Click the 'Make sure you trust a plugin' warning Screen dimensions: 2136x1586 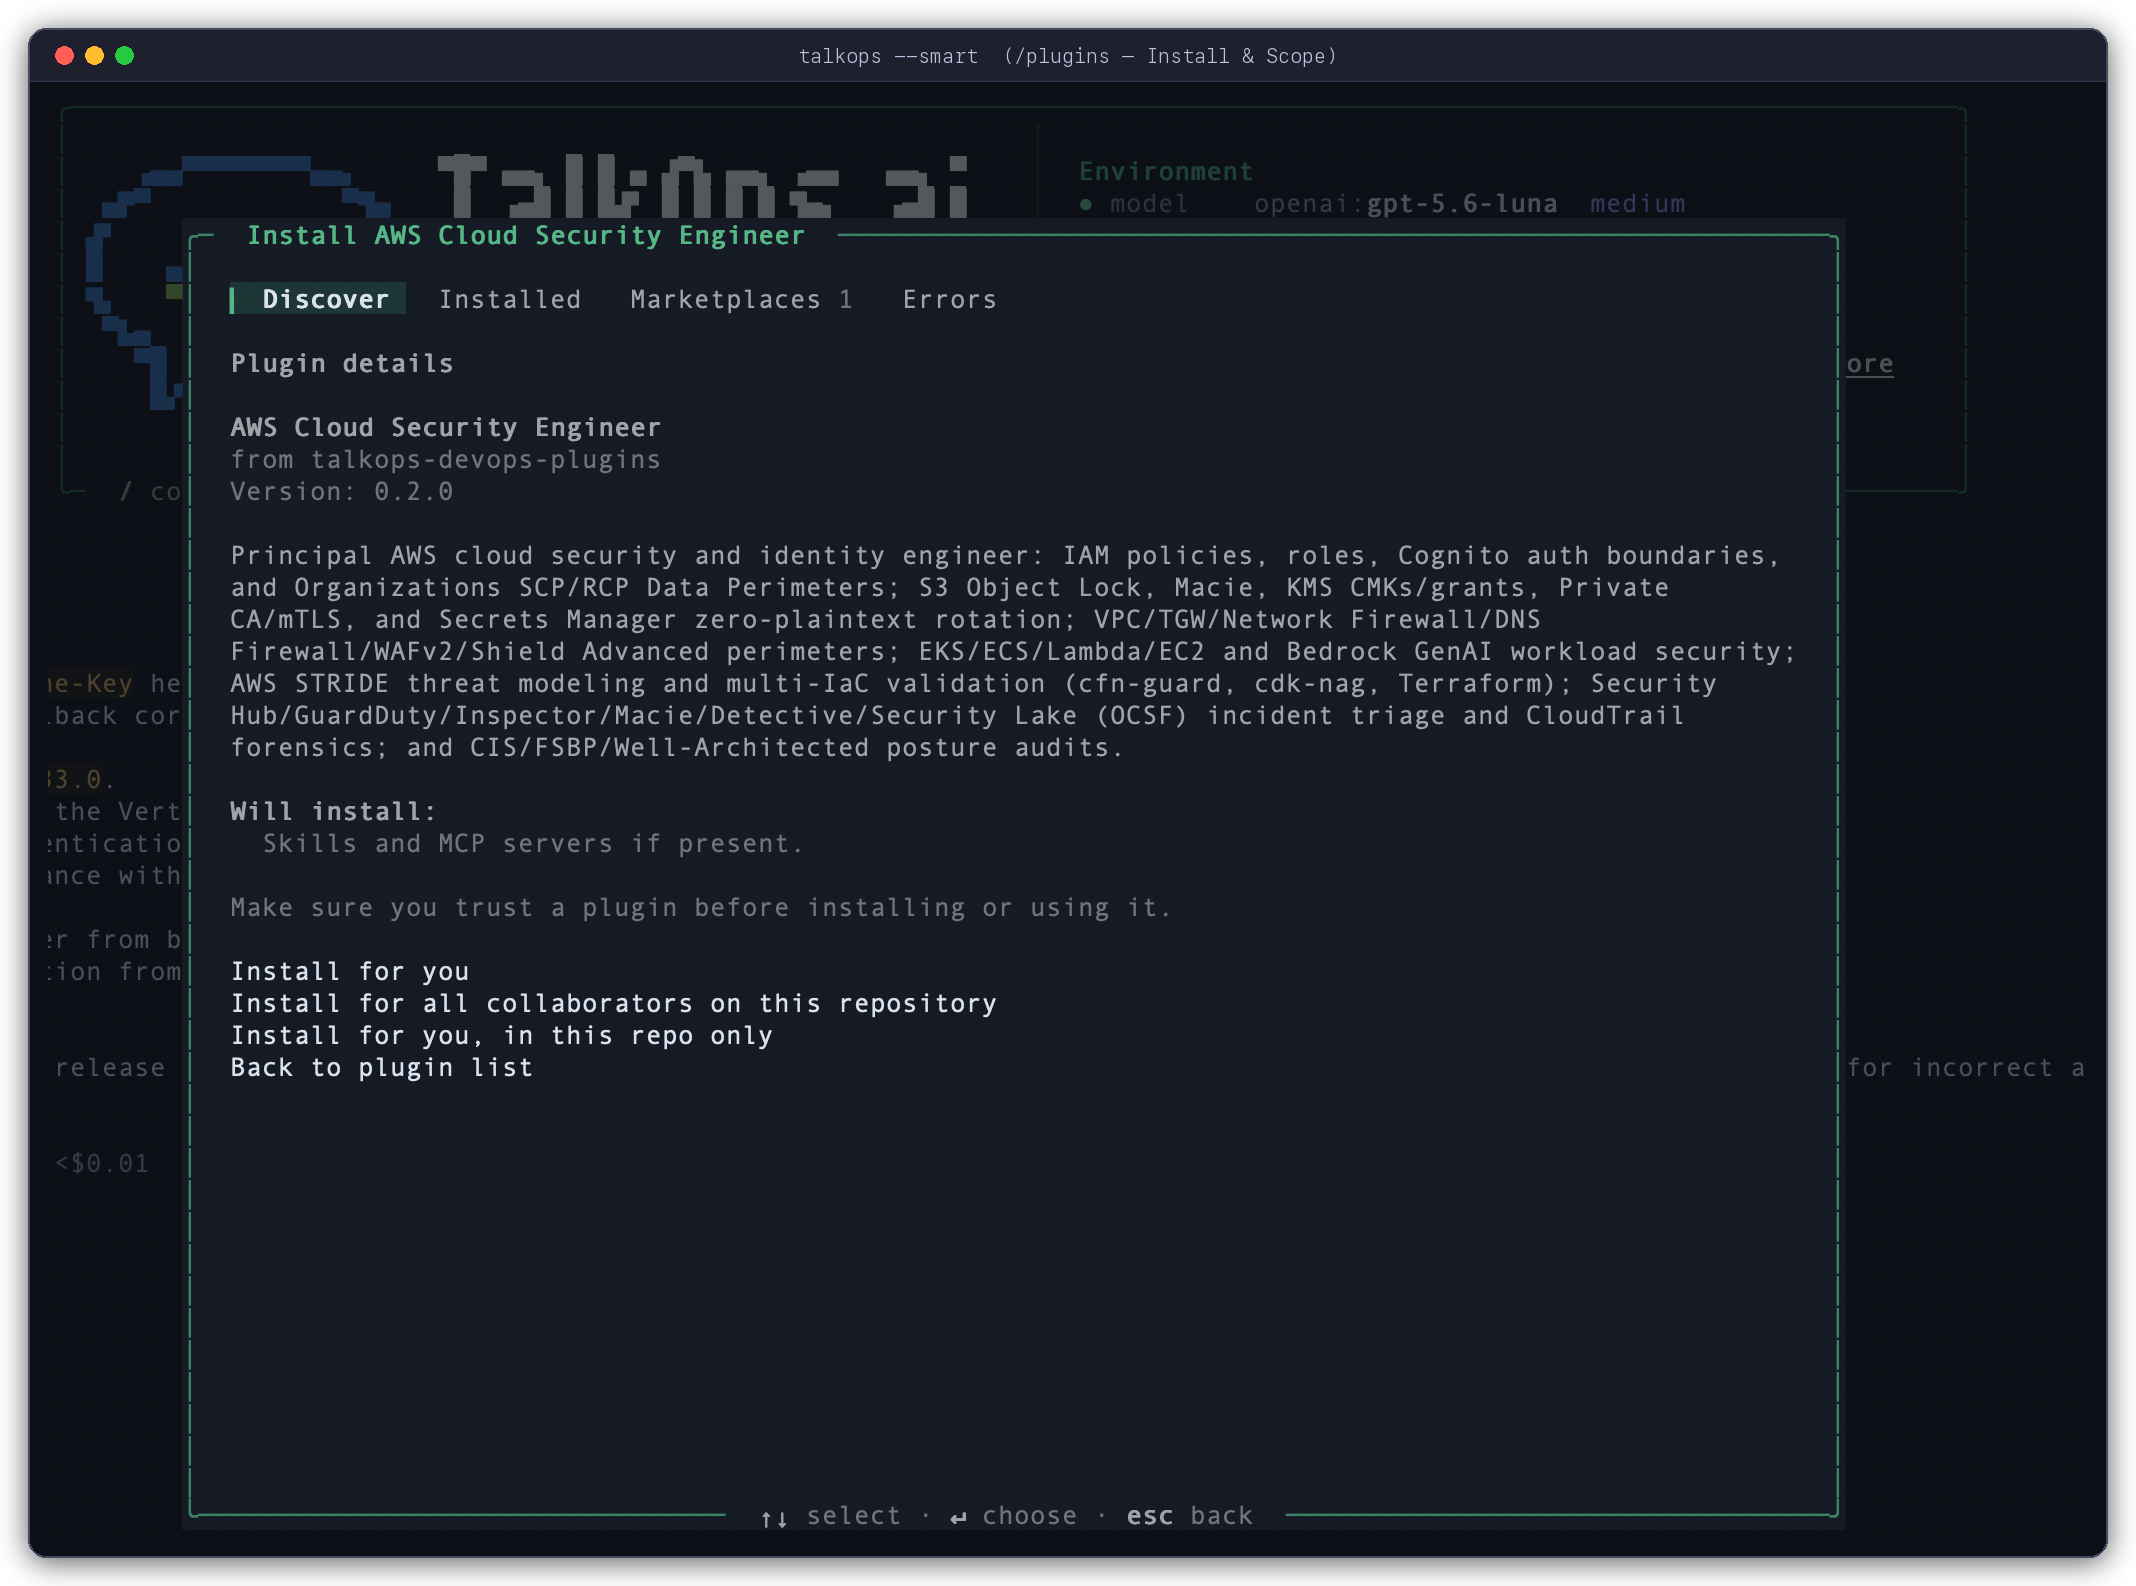coord(700,907)
